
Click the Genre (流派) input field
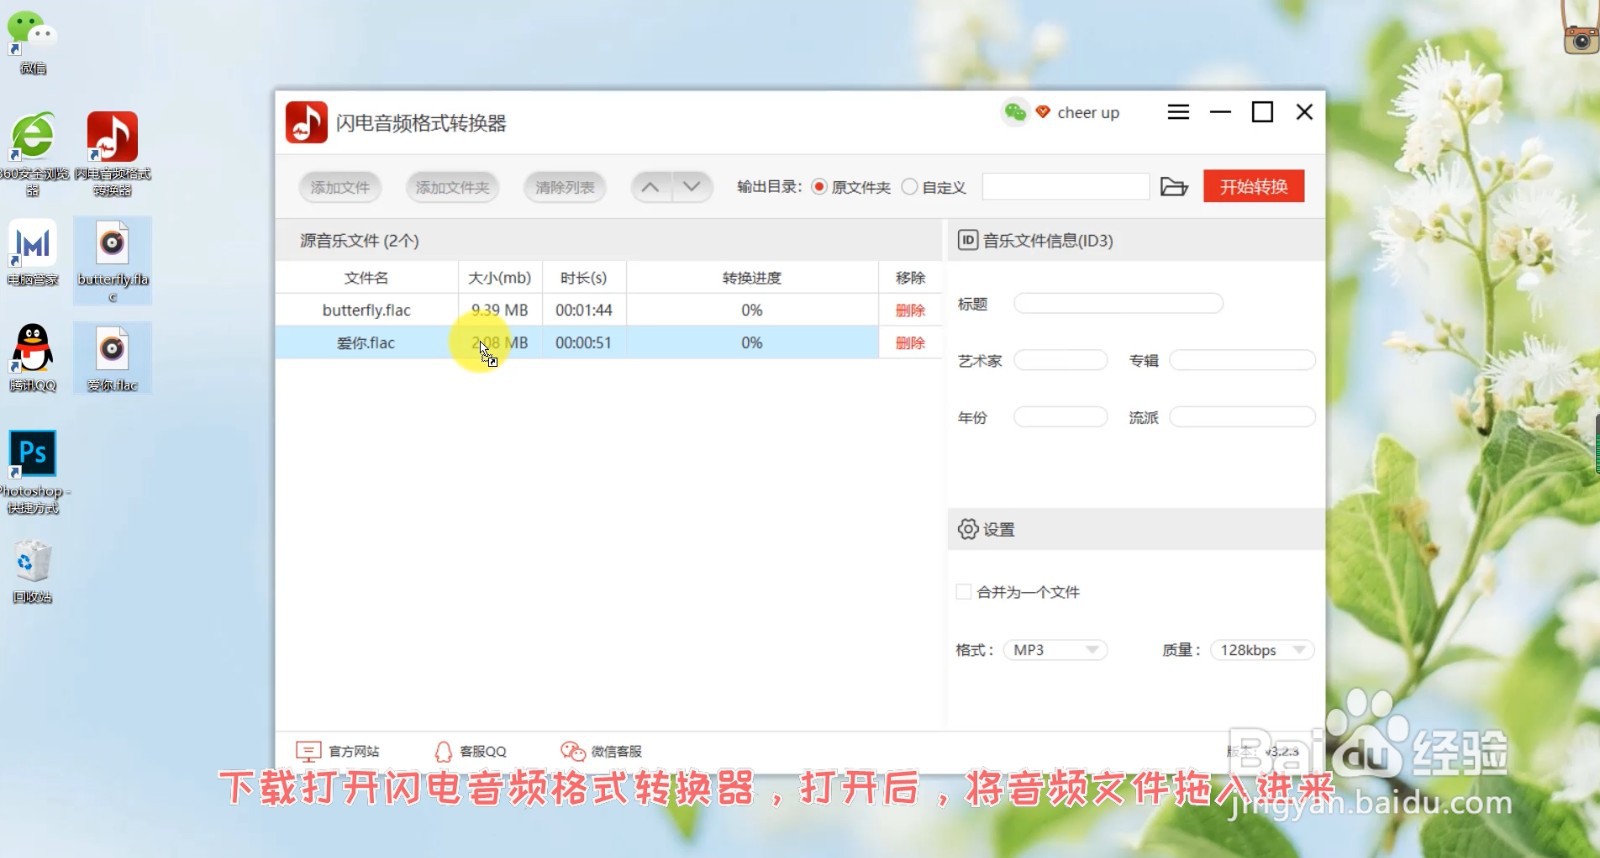[x=1242, y=417]
